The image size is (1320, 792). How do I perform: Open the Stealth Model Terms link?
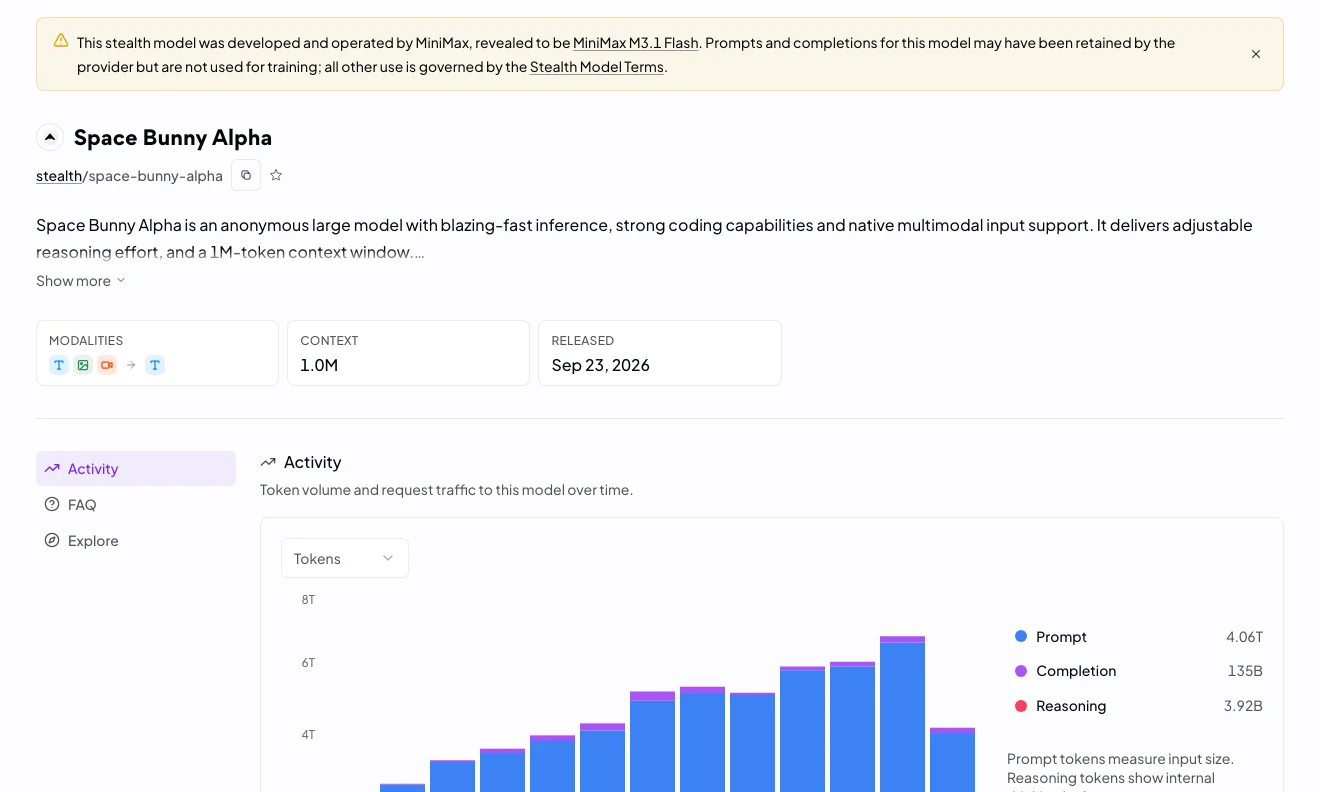[x=597, y=67]
